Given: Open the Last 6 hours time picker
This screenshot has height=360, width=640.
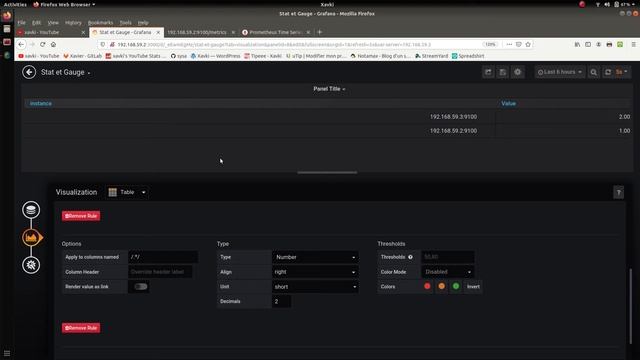Looking at the screenshot, I should click(560, 72).
